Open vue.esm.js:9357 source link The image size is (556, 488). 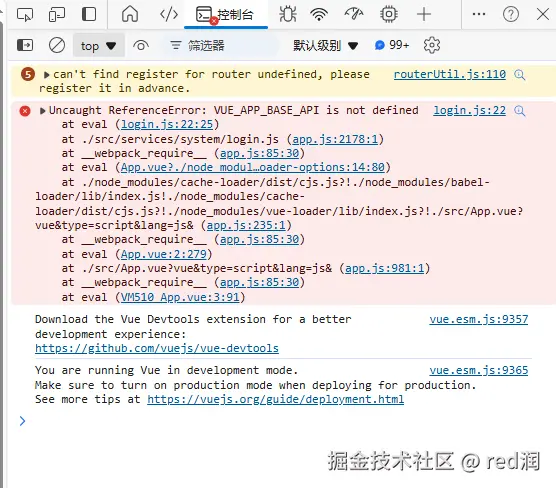tap(479, 319)
